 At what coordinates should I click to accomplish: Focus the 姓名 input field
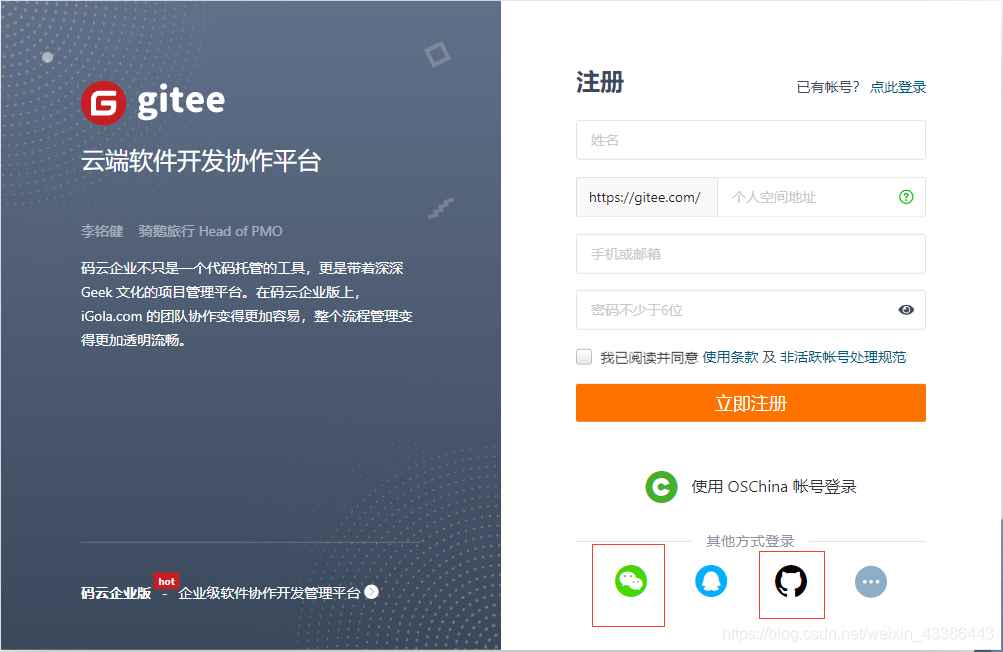(x=750, y=140)
